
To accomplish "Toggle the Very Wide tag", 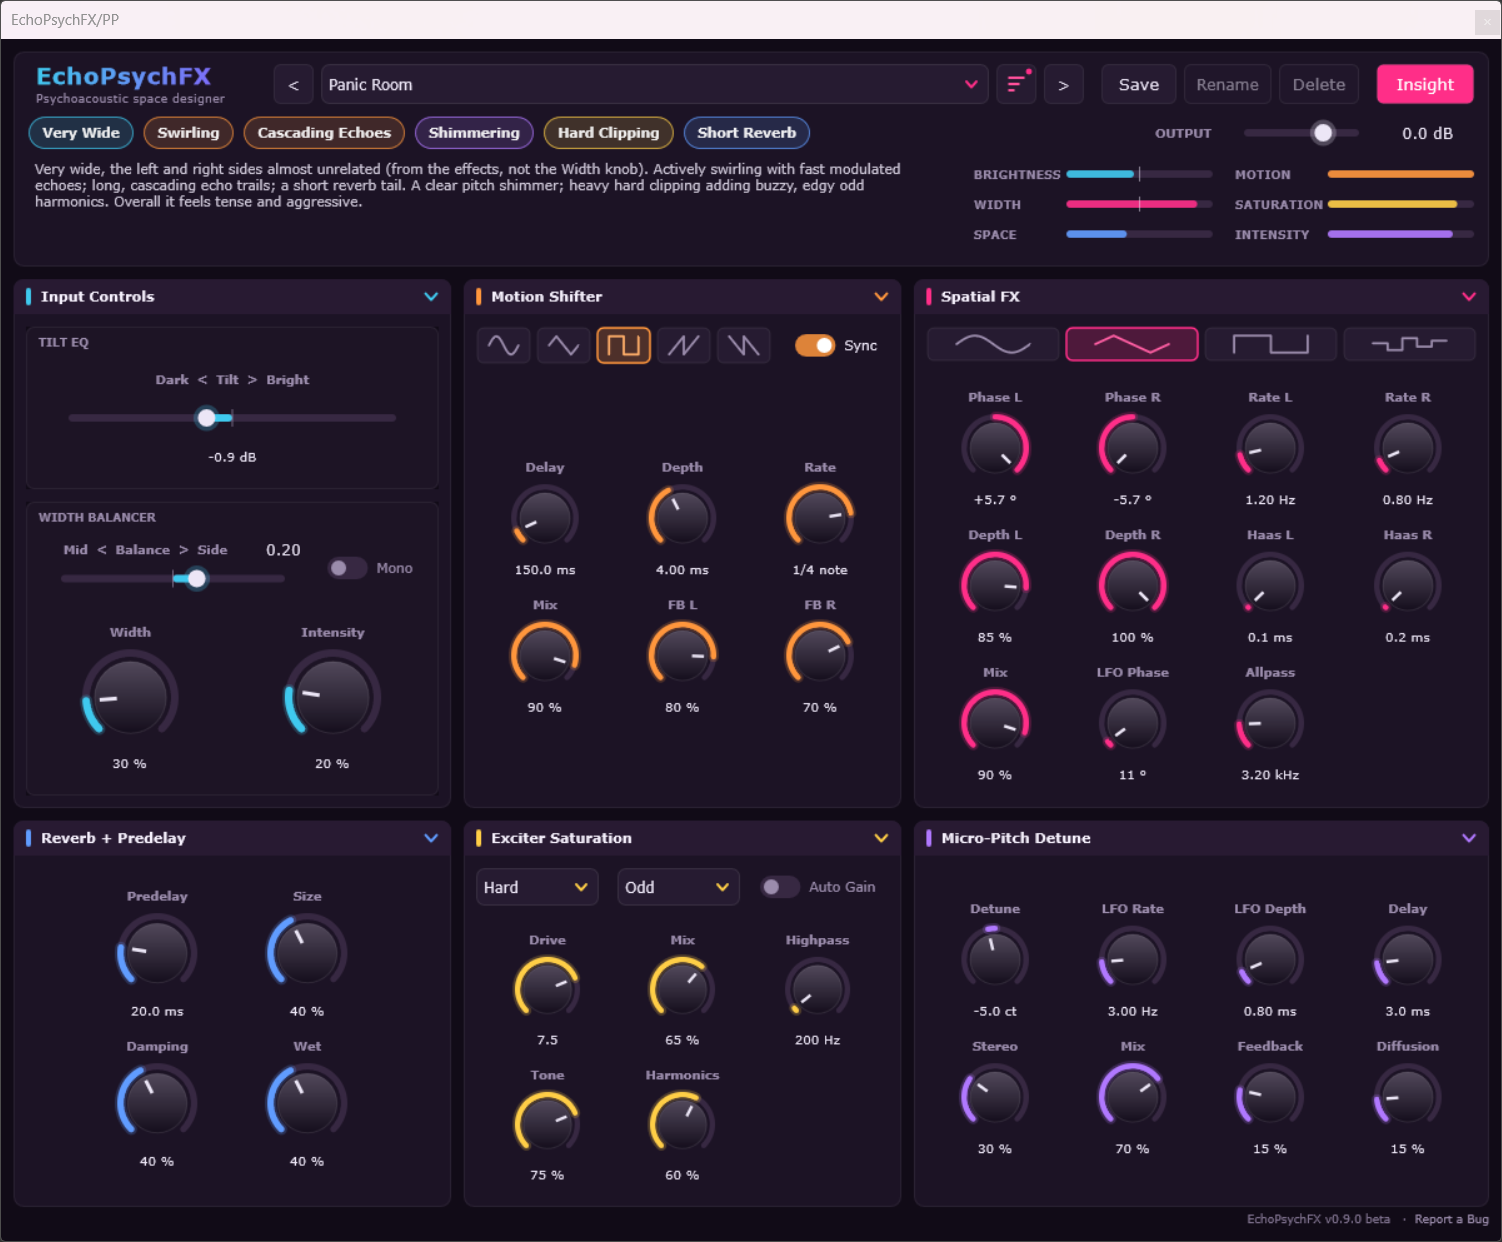I will click(81, 133).
